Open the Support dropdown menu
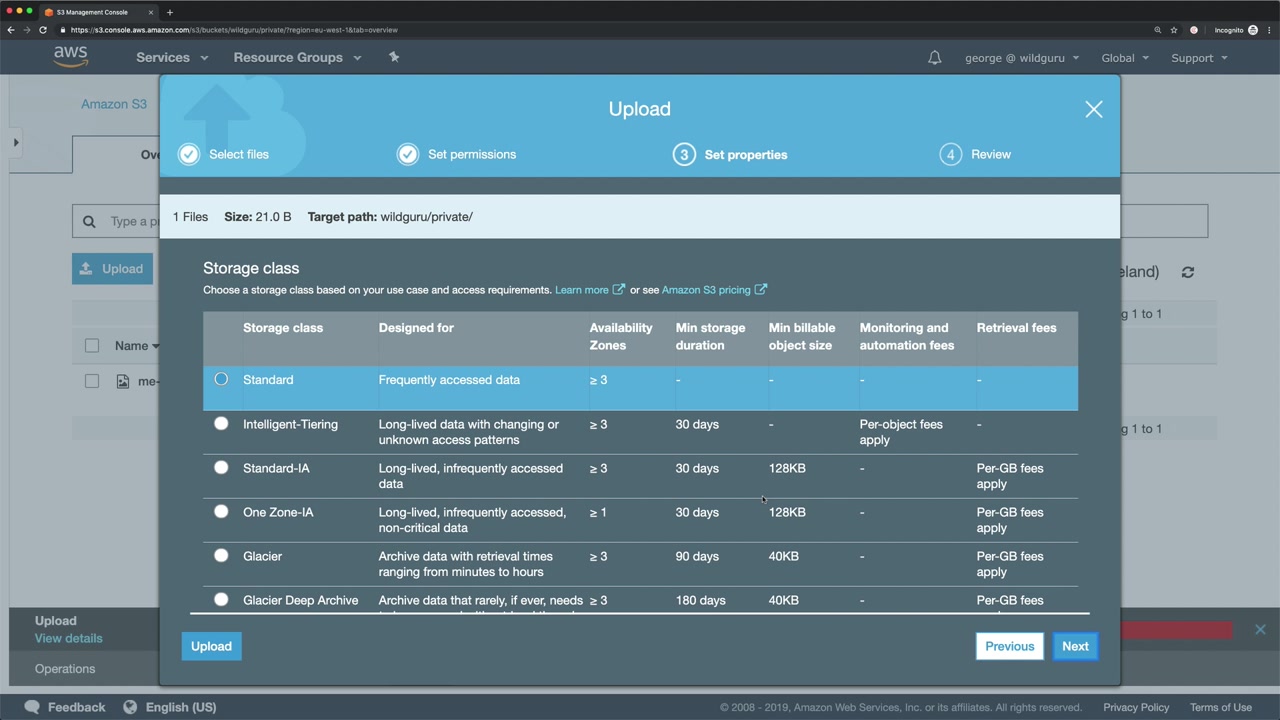Screen dimensions: 1280x720 pos(1198,58)
